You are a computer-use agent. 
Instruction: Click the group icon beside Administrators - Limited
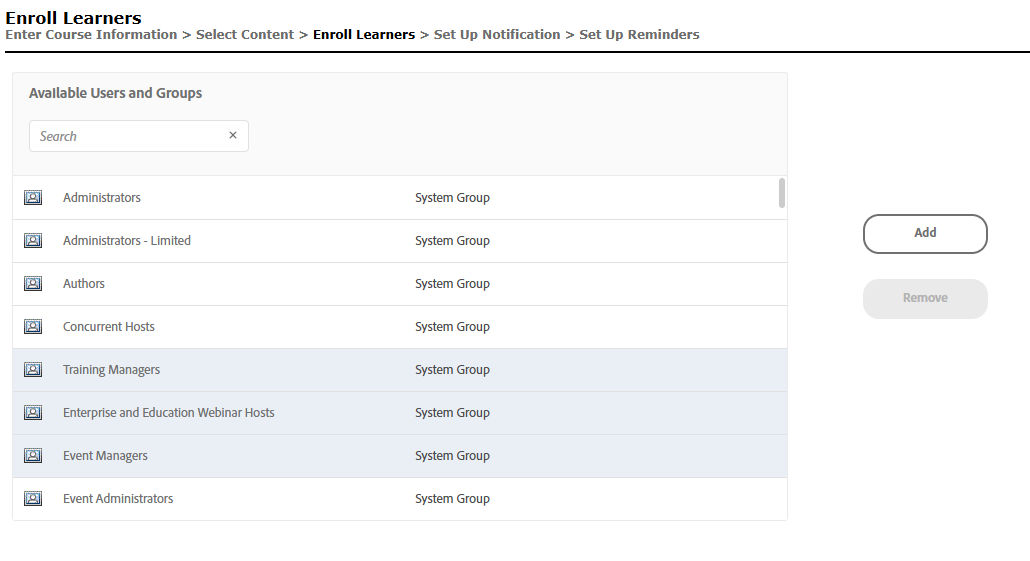(33, 241)
